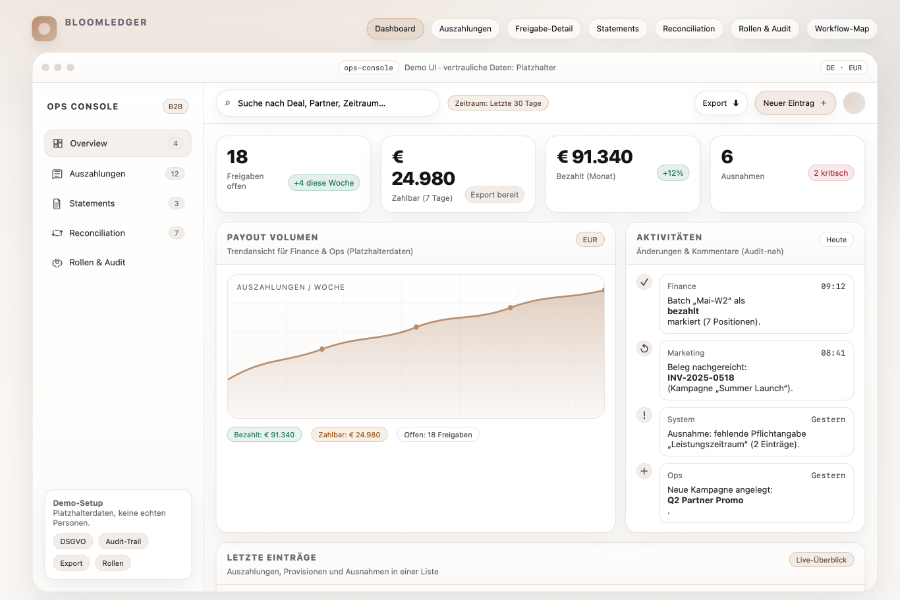Focus the search field for Deal, Partner, Zeitraum

328,103
